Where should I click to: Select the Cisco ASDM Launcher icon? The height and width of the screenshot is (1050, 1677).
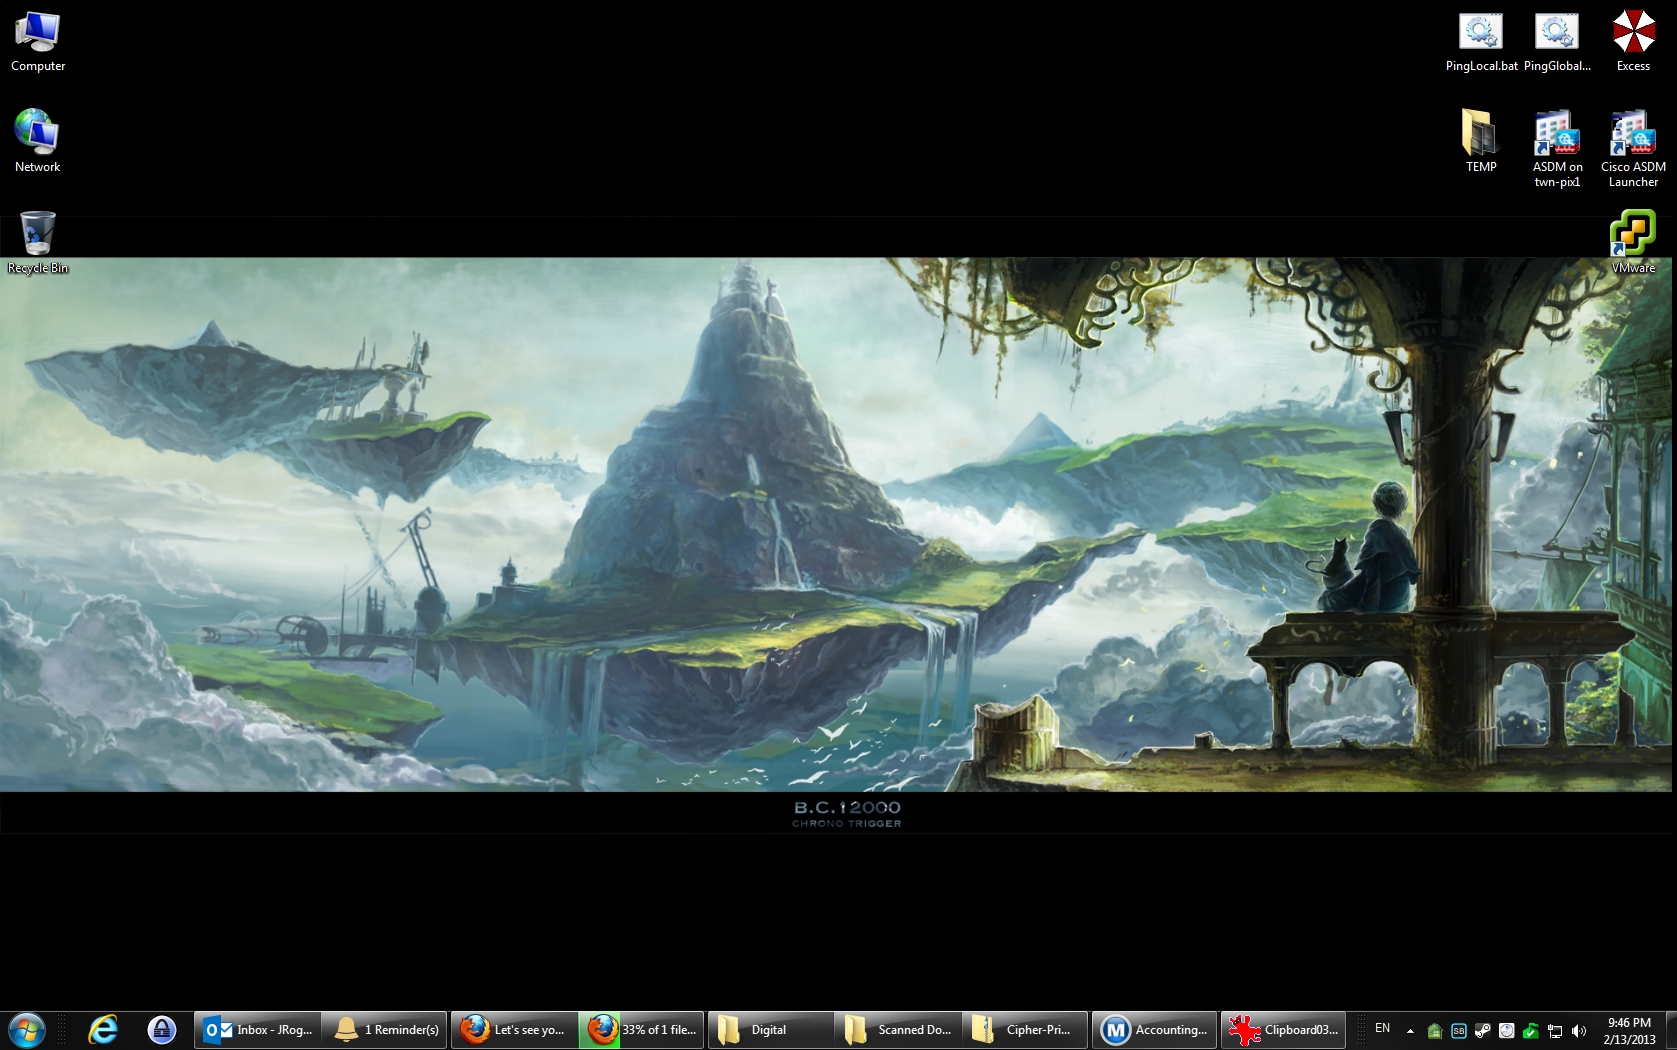[1633, 149]
